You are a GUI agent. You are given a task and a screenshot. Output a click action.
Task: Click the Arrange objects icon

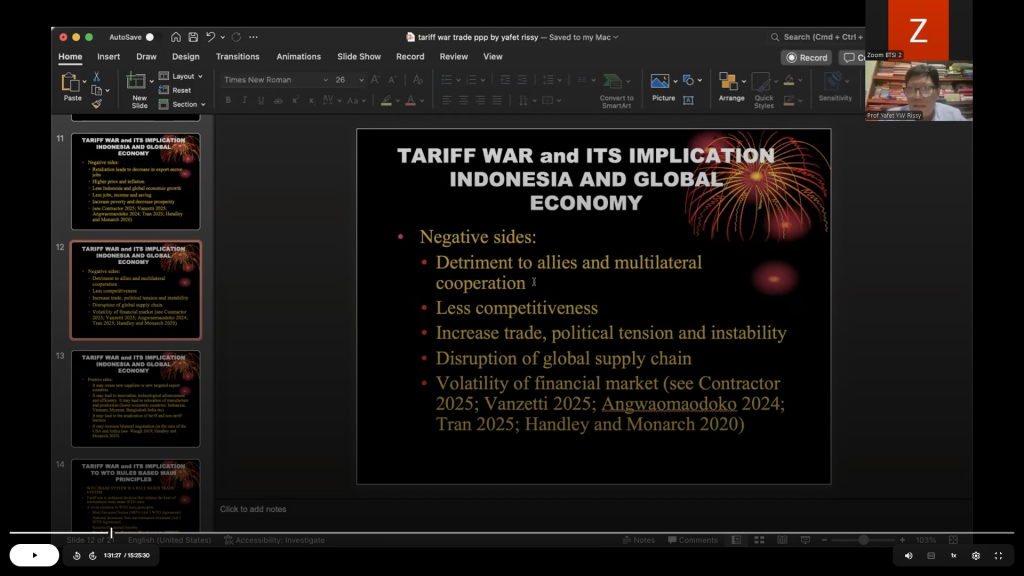pyautogui.click(x=730, y=84)
